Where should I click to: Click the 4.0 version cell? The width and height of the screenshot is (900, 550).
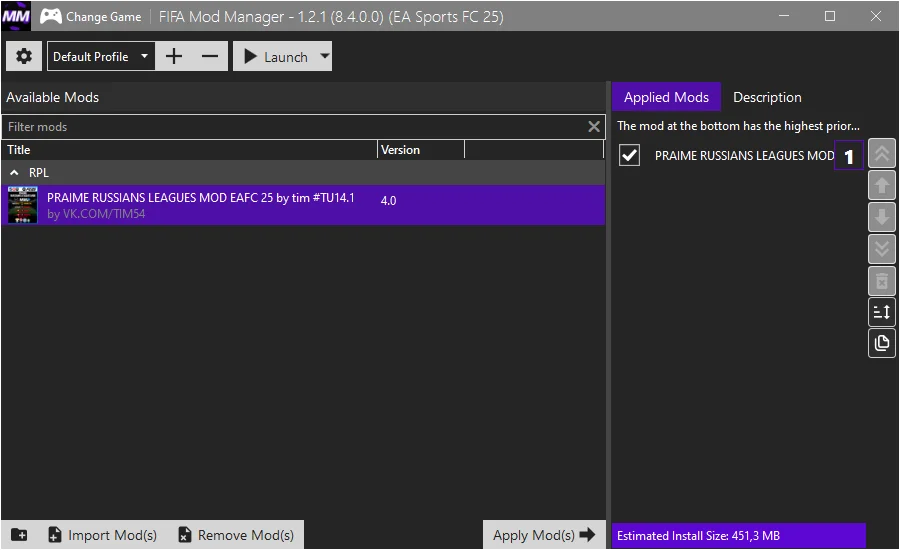tap(389, 201)
